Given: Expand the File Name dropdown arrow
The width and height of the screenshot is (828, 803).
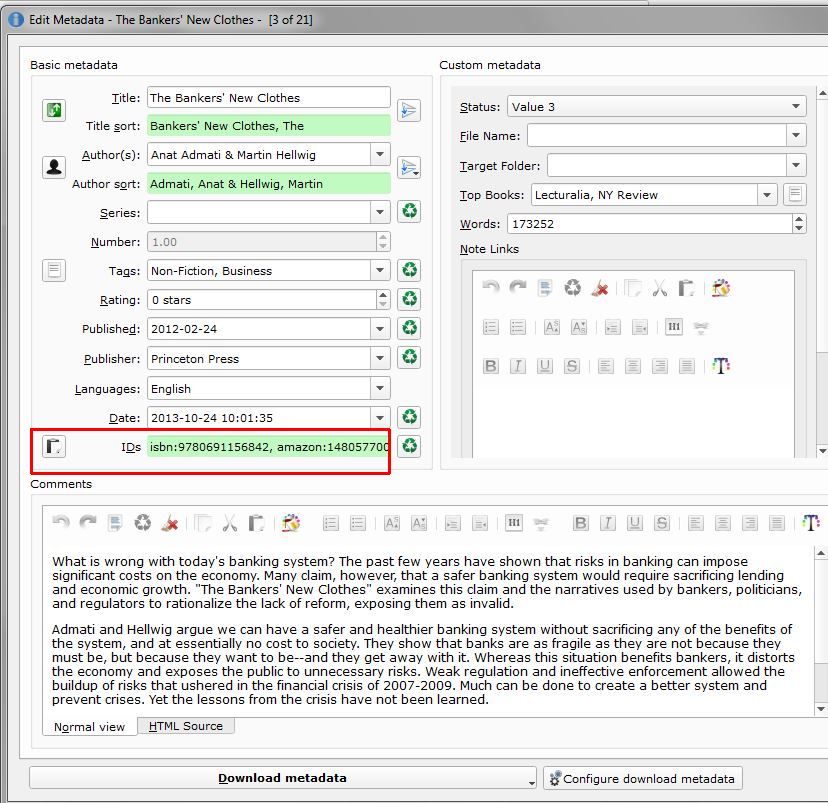Looking at the screenshot, I should coord(796,135).
